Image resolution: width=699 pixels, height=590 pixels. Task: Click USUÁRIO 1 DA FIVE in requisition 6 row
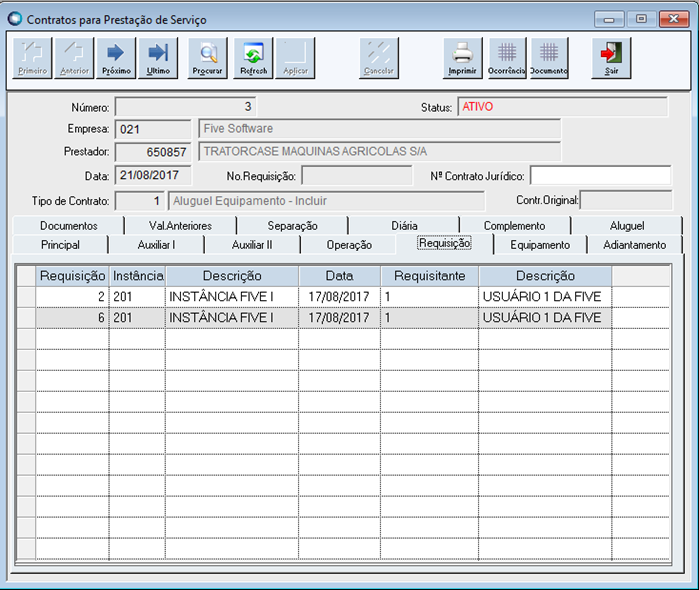(x=545, y=318)
